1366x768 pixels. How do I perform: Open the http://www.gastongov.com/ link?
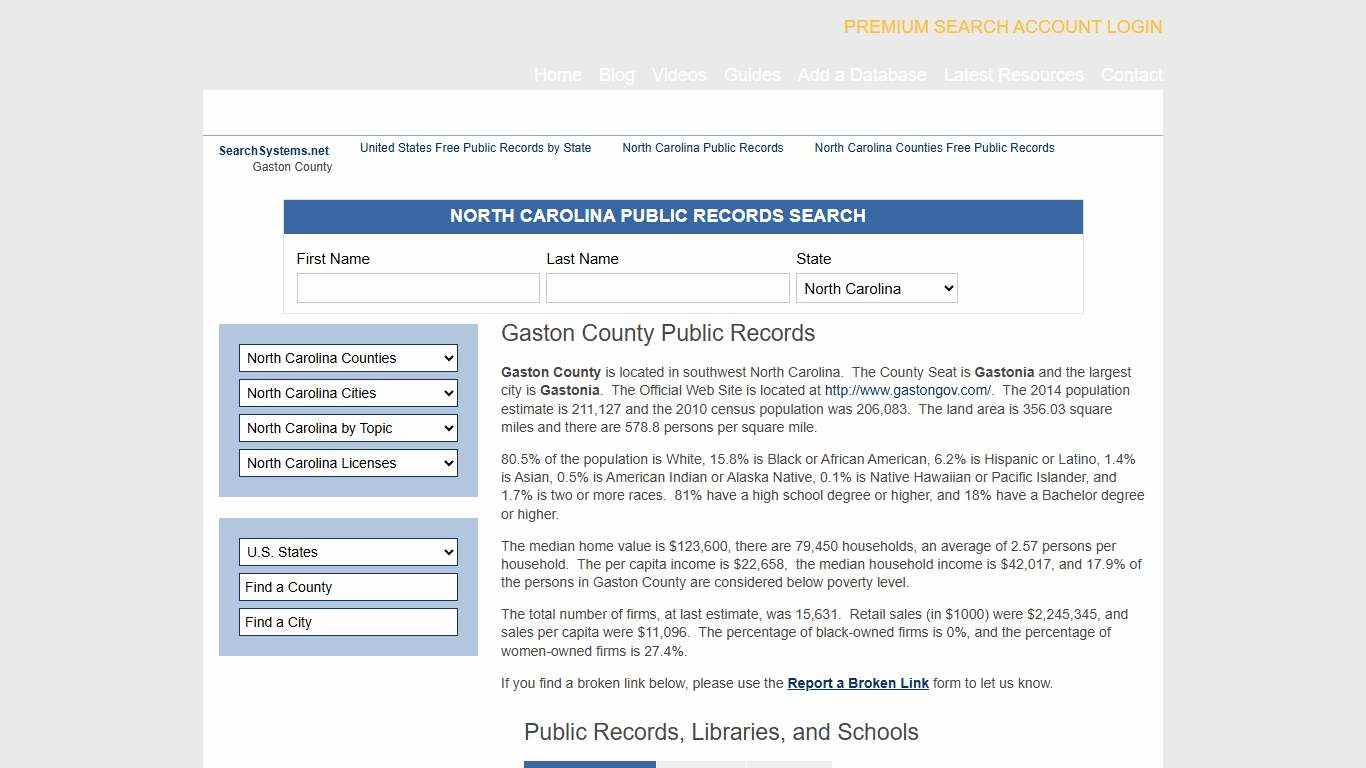tap(905, 390)
